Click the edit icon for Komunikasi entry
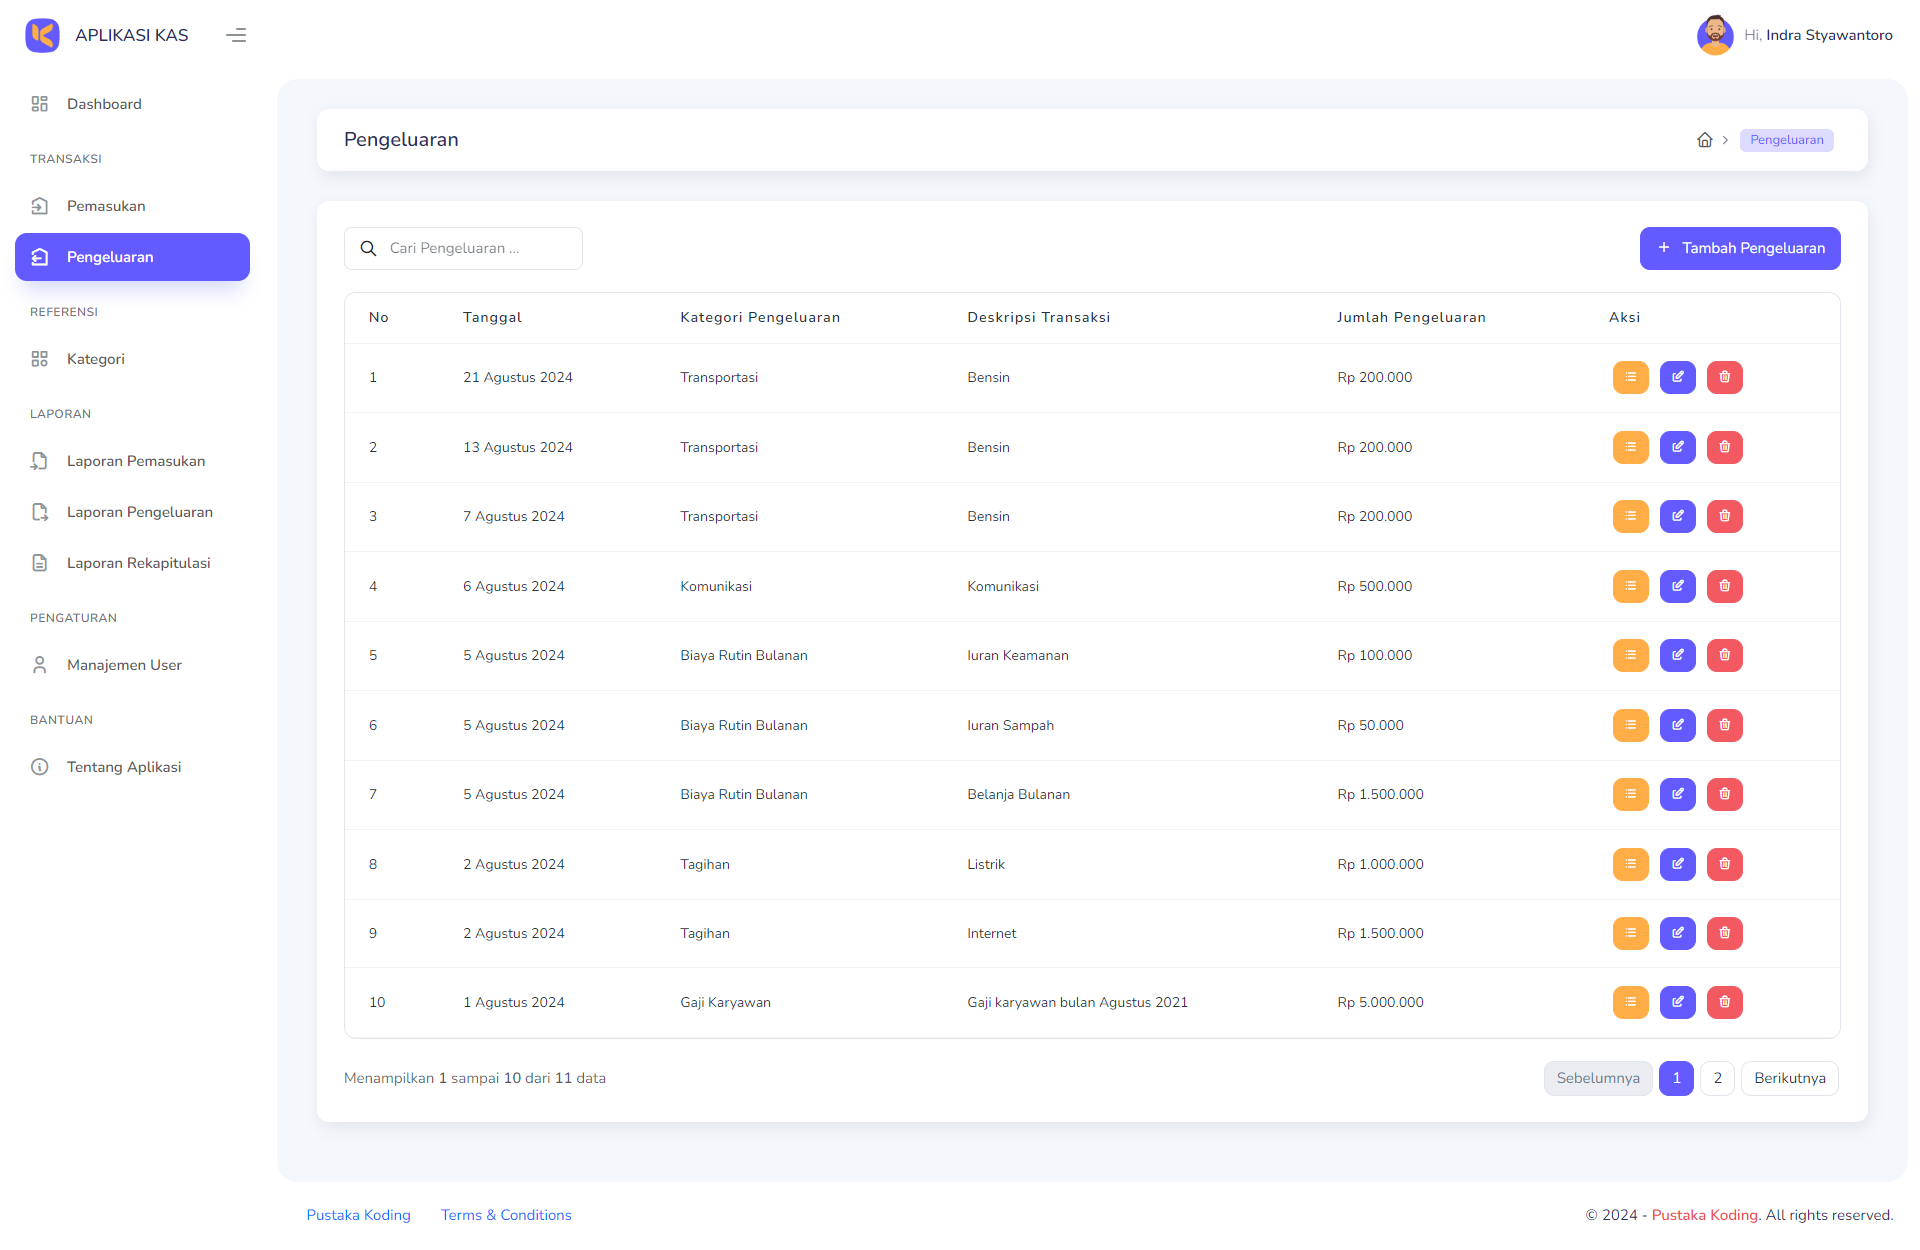 tap(1678, 585)
